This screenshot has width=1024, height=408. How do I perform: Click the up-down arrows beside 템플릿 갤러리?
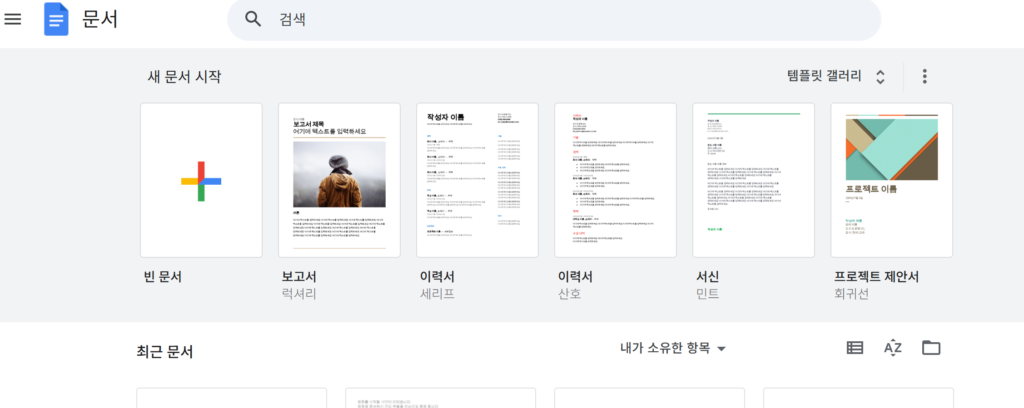880,77
